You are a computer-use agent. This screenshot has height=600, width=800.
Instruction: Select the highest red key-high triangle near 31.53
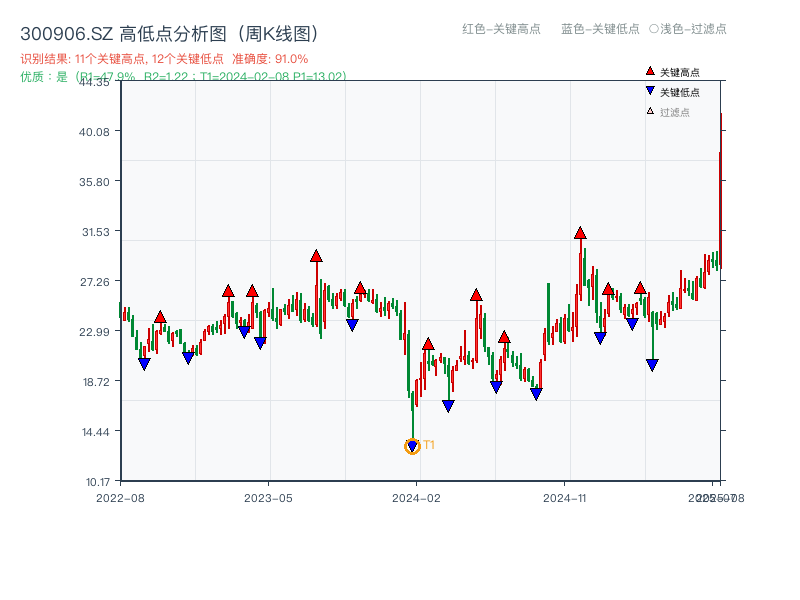580,233
